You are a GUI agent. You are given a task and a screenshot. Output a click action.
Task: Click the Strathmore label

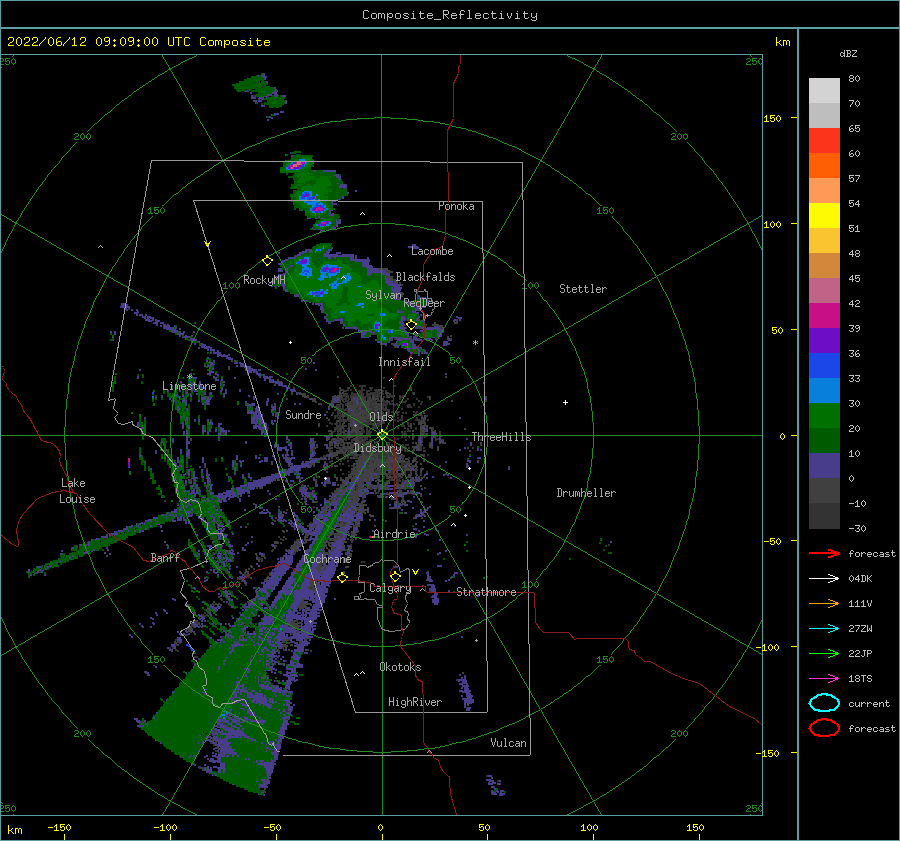pyautogui.click(x=486, y=592)
